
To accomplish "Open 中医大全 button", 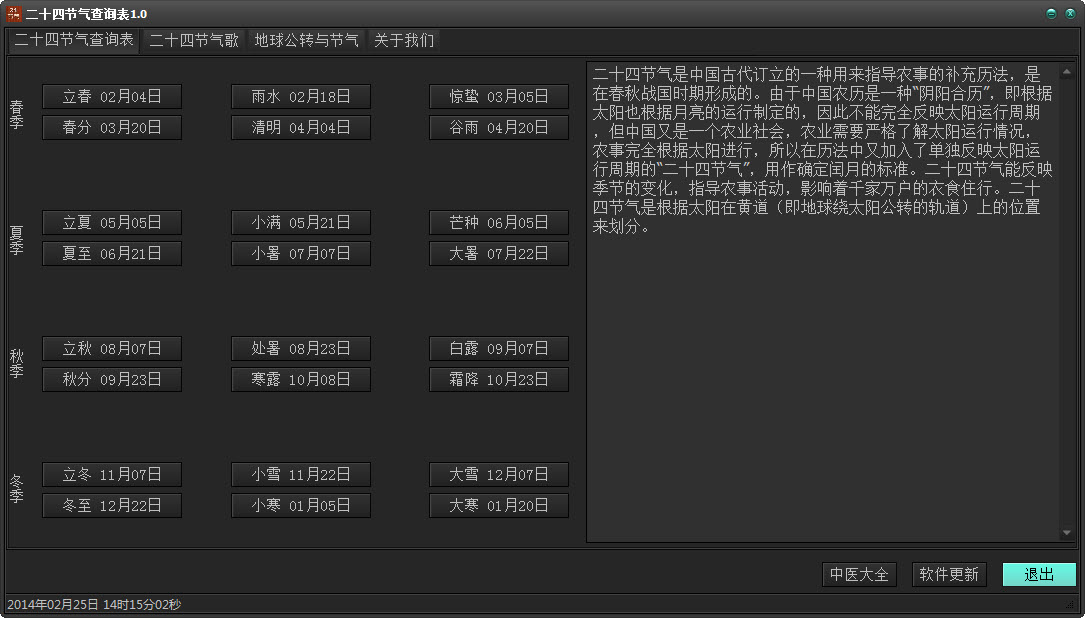I will point(859,574).
